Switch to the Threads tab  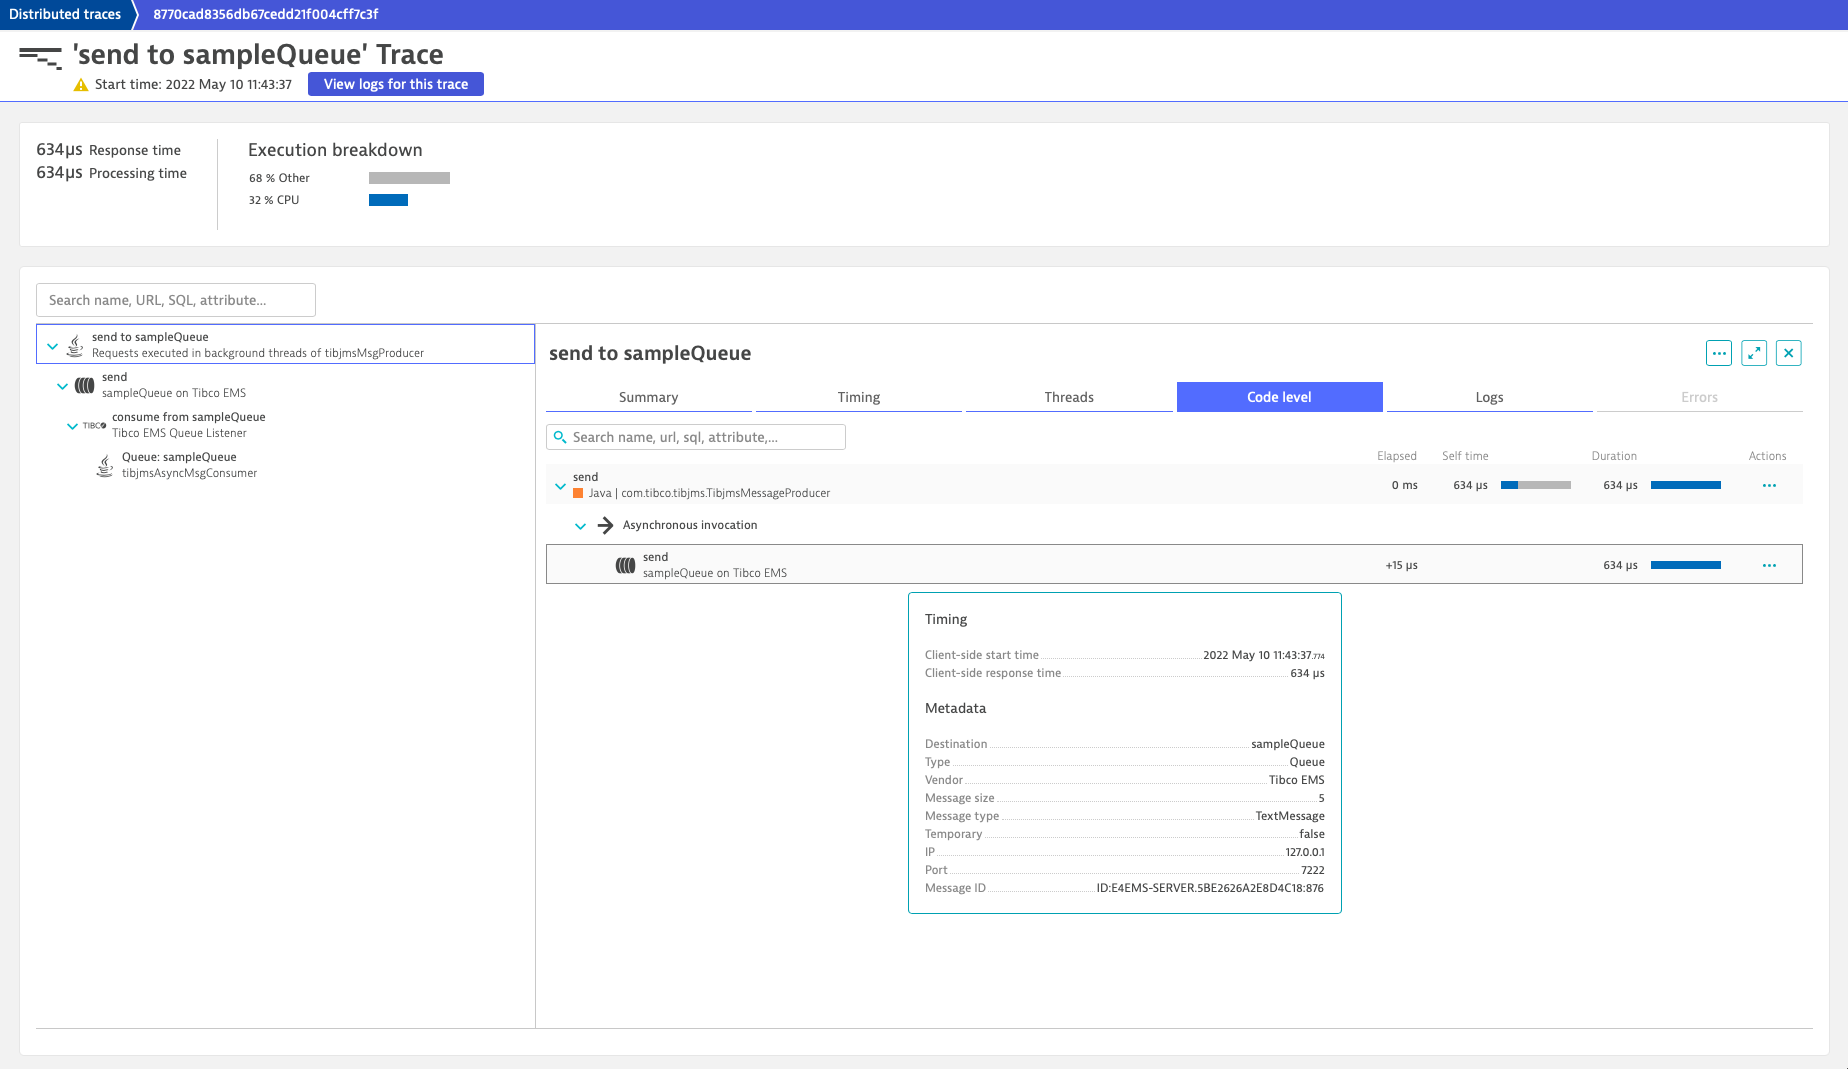[x=1069, y=397]
